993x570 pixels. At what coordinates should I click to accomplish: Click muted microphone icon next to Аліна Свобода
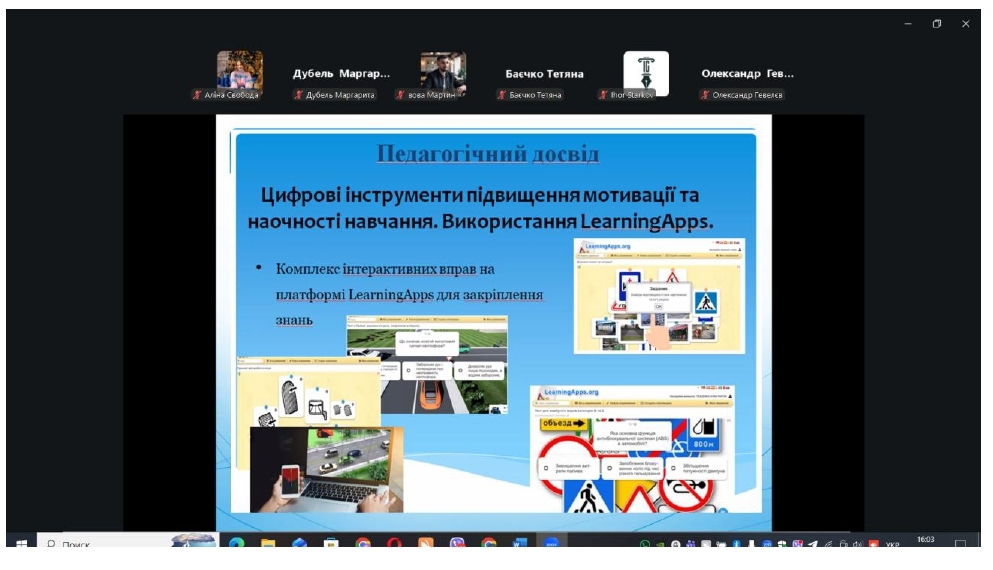point(197,95)
